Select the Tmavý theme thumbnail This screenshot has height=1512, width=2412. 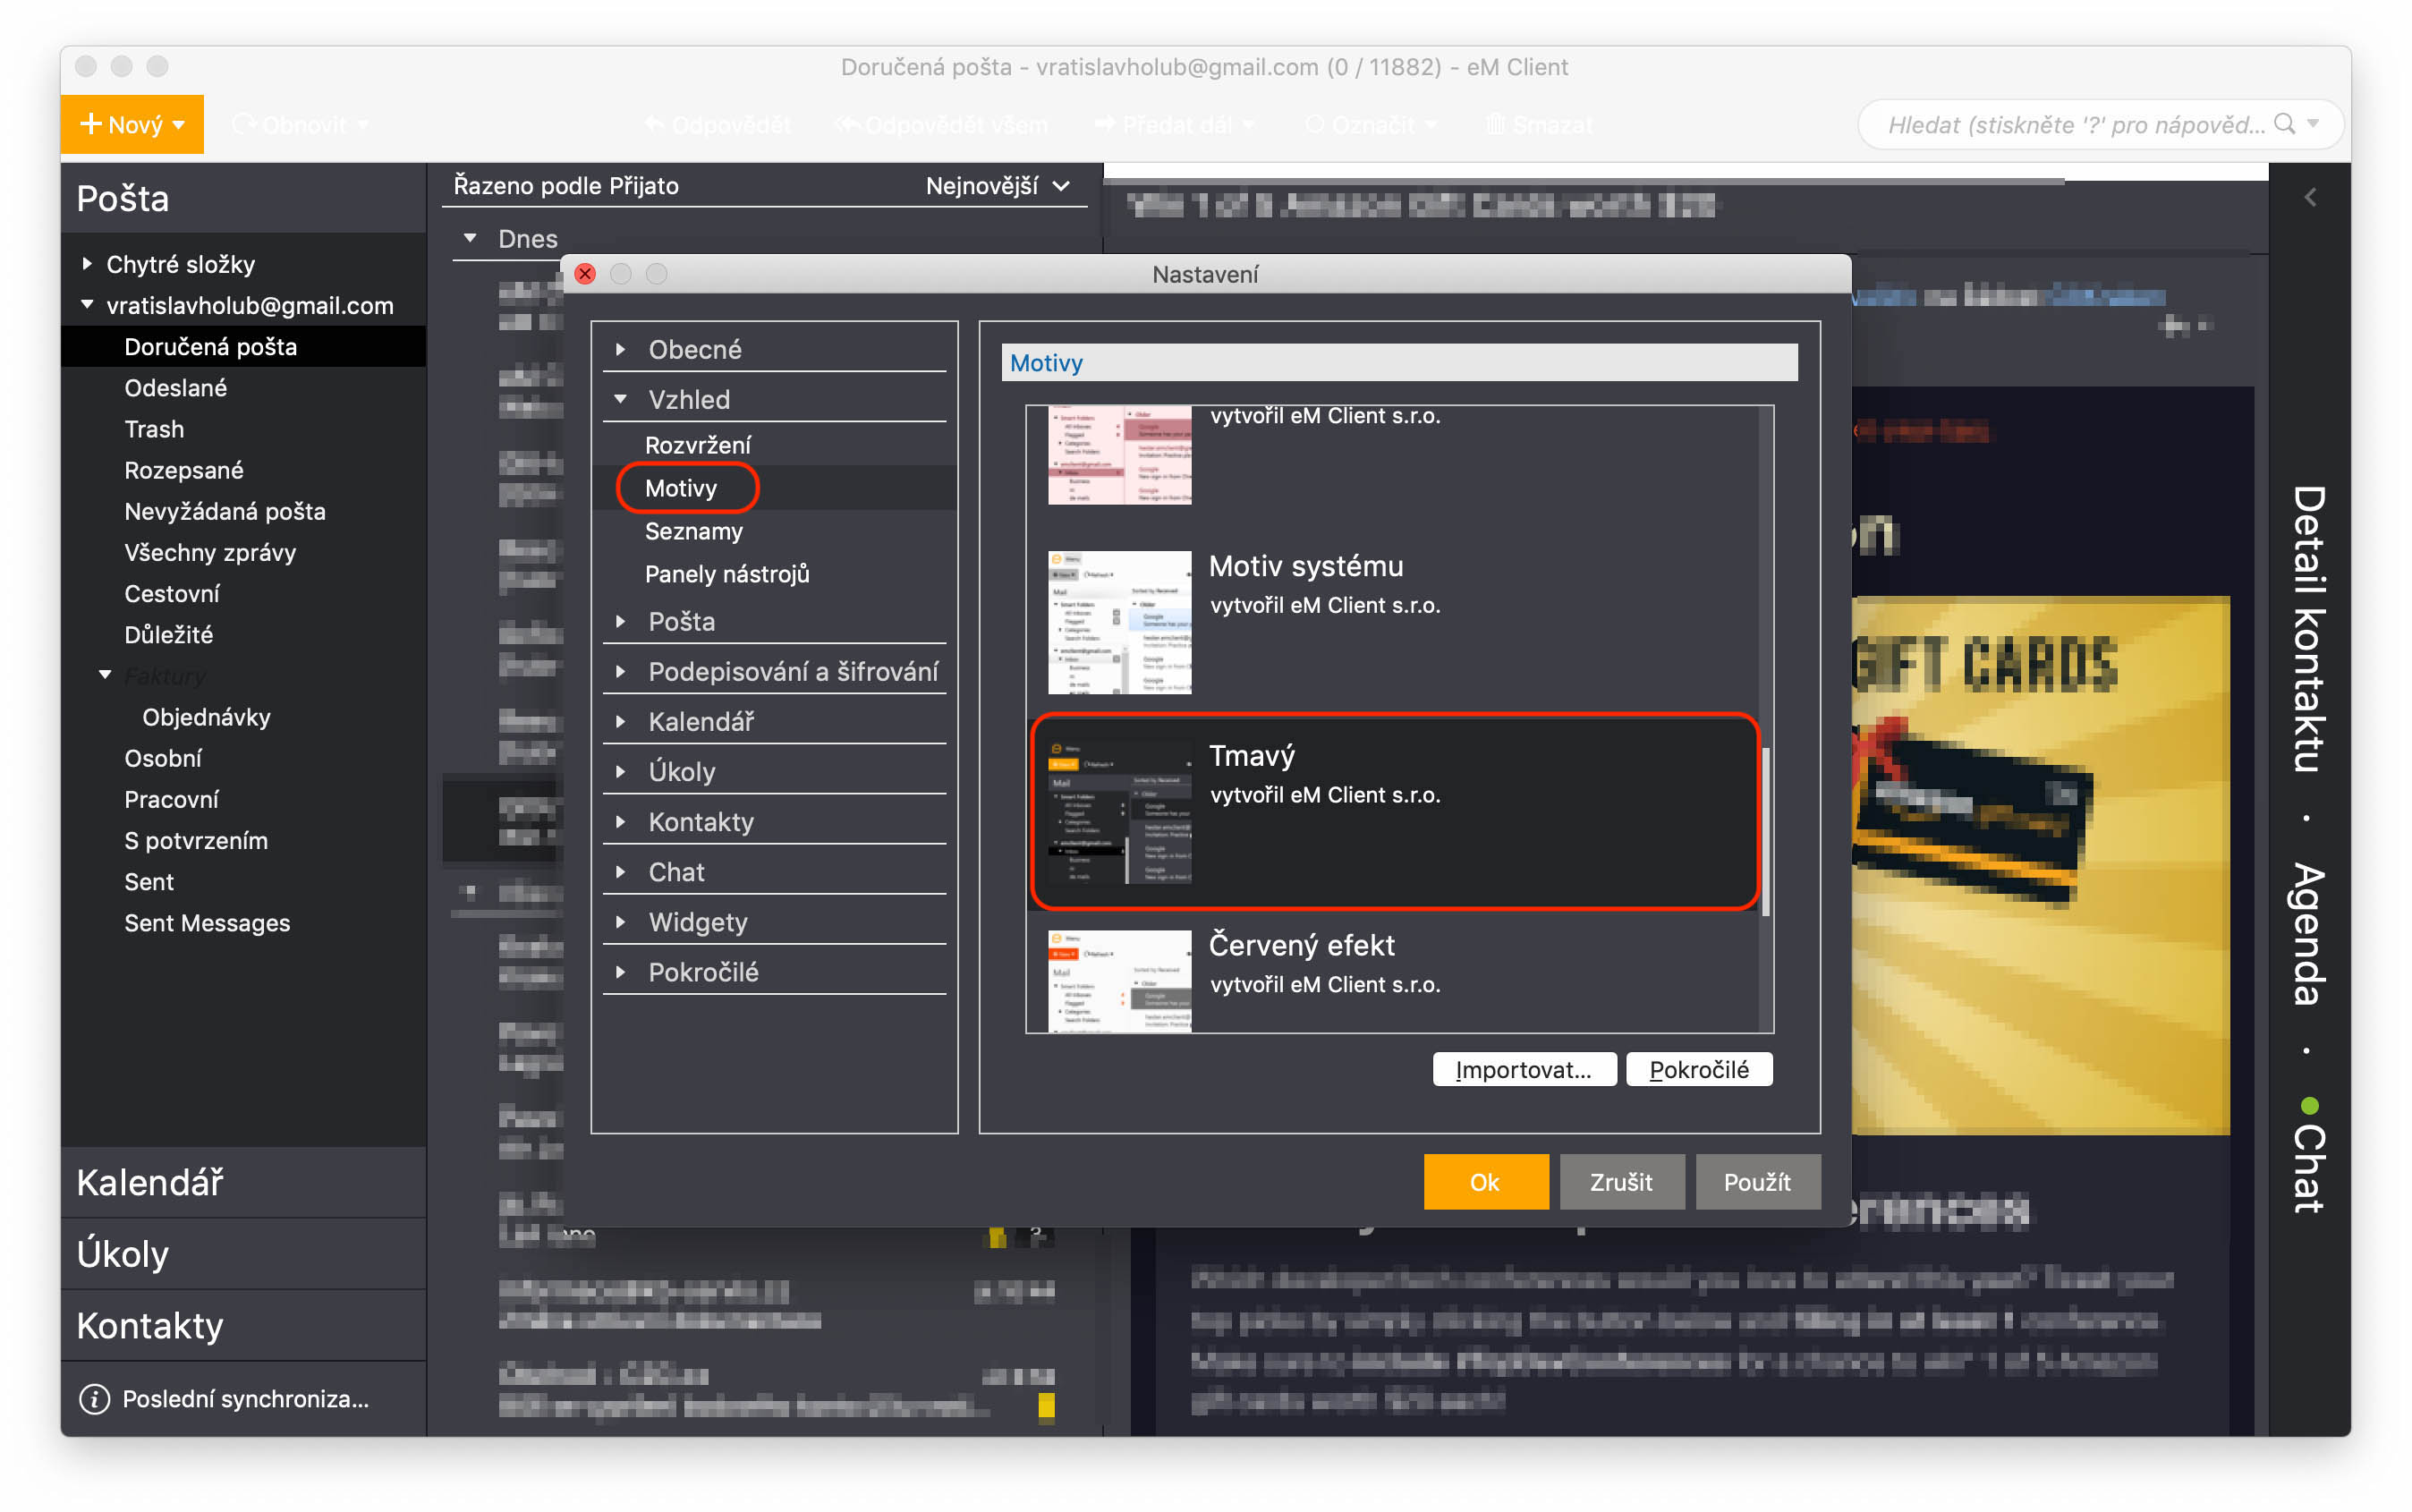[x=1119, y=811]
